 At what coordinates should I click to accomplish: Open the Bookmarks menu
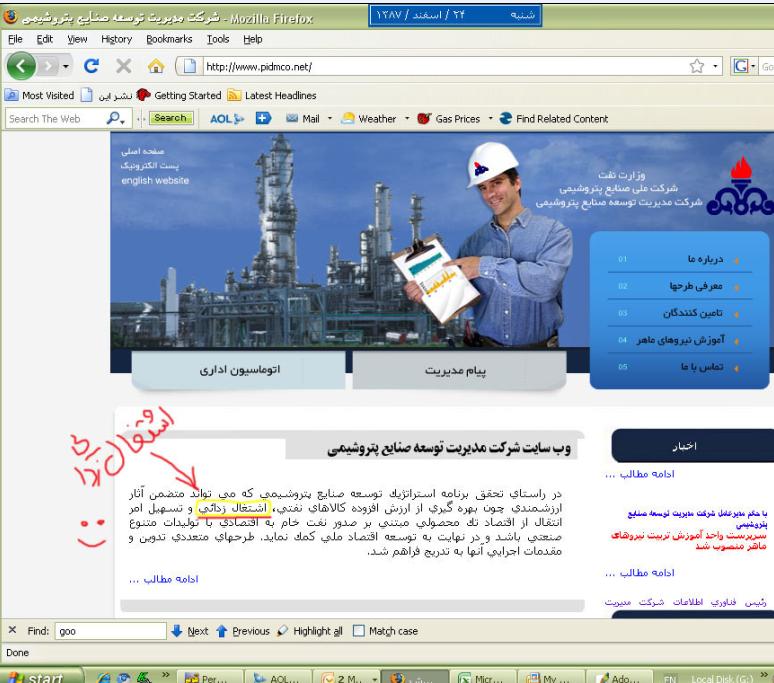(167, 39)
